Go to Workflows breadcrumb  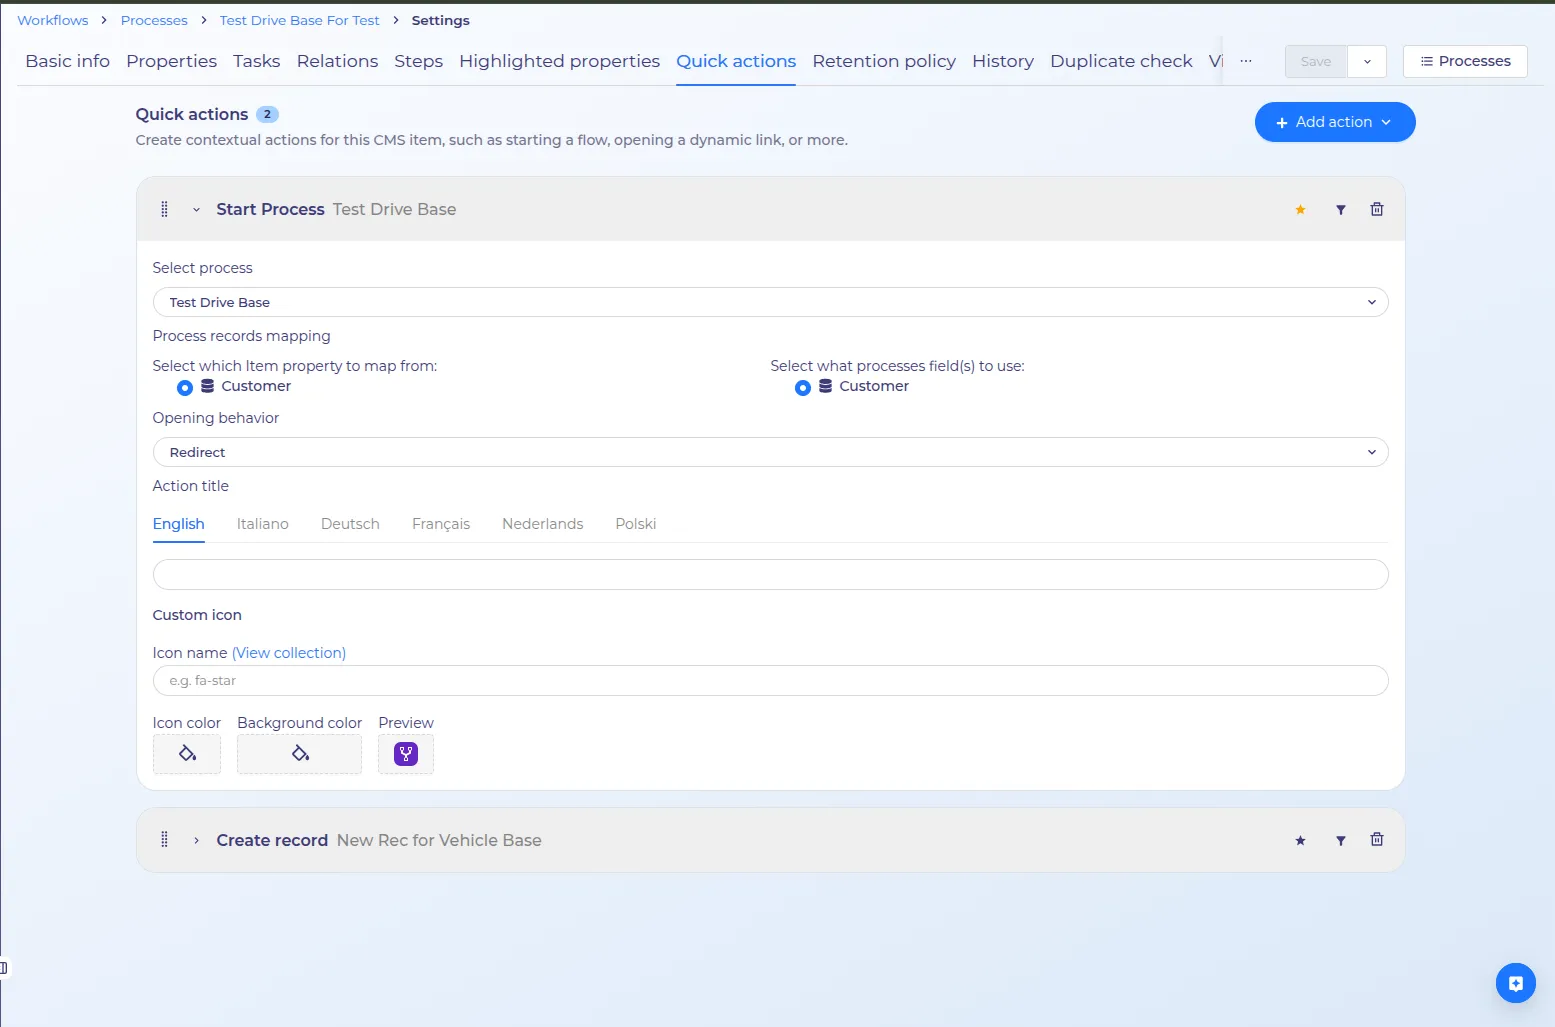pyautogui.click(x=53, y=20)
